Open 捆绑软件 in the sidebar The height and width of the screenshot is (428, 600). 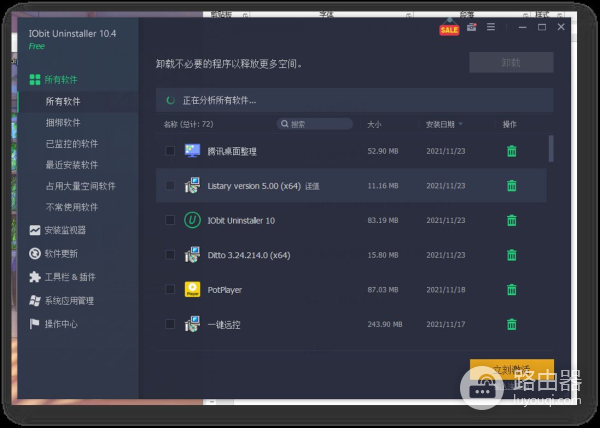63,122
